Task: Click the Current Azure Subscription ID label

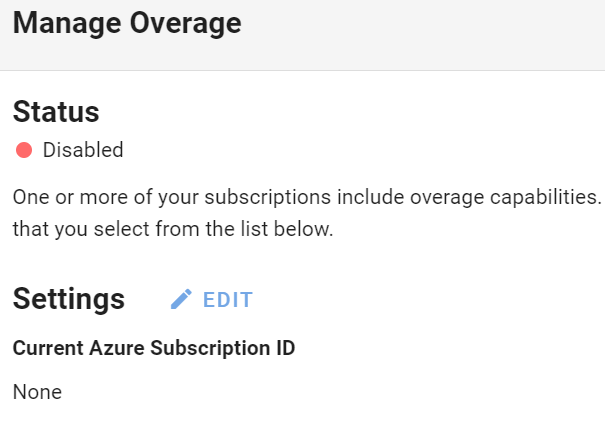Action: (x=154, y=348)
